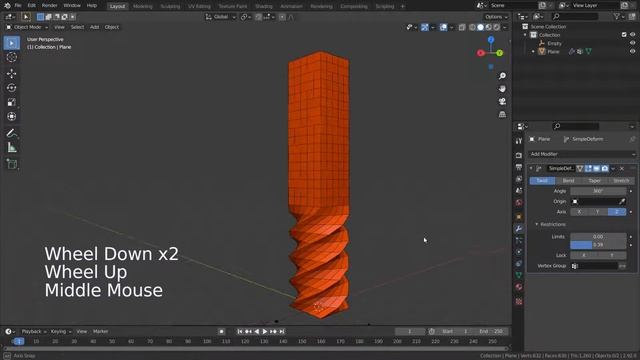Image resolution: width=640 pixels, height=360 pixels.
Task: Select the Scale tool
Action: pyautogui.click(x=11, y=102)
